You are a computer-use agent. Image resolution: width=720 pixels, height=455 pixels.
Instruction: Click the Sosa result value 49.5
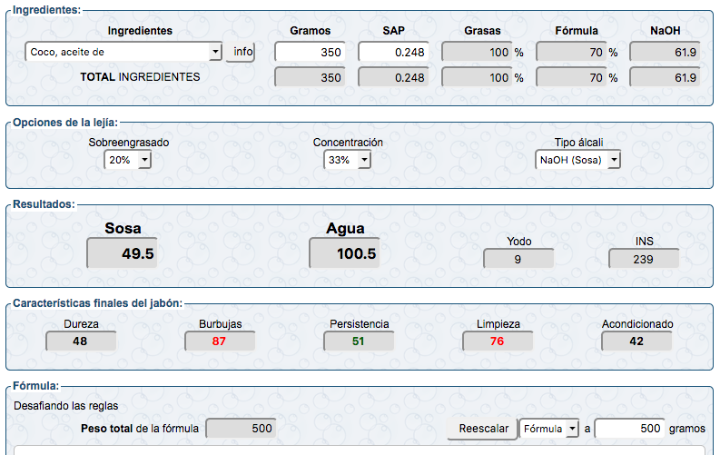click(x=124, y=254)
